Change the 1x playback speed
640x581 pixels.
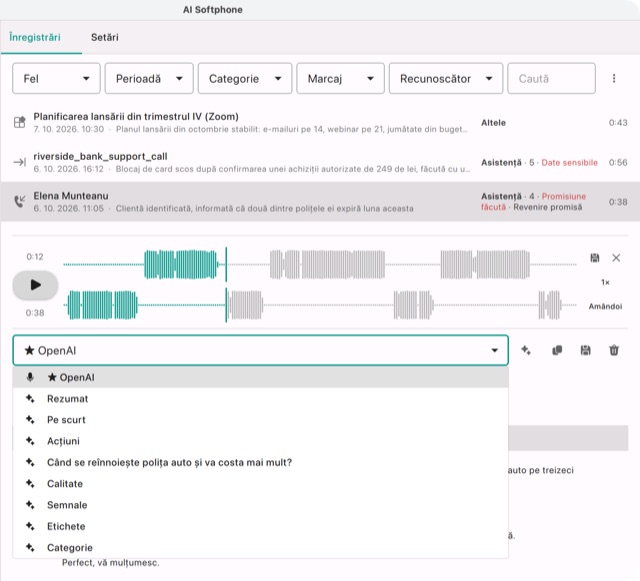[605, 282]
